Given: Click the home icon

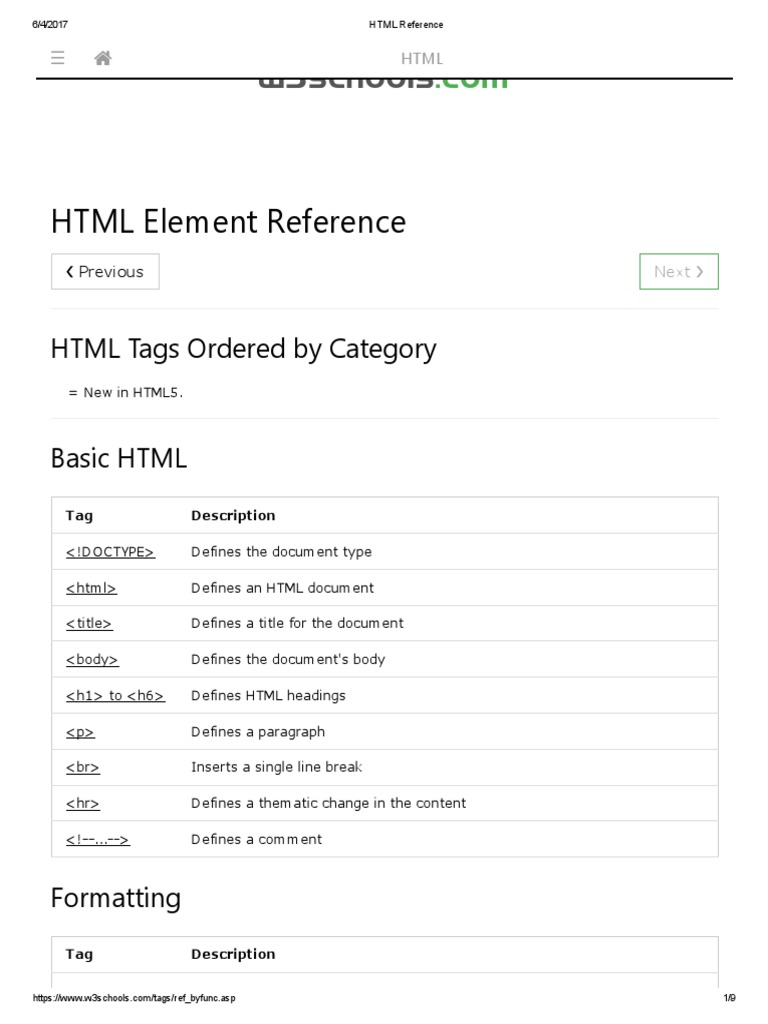Looking at the screenshot, I should point(102,58).
